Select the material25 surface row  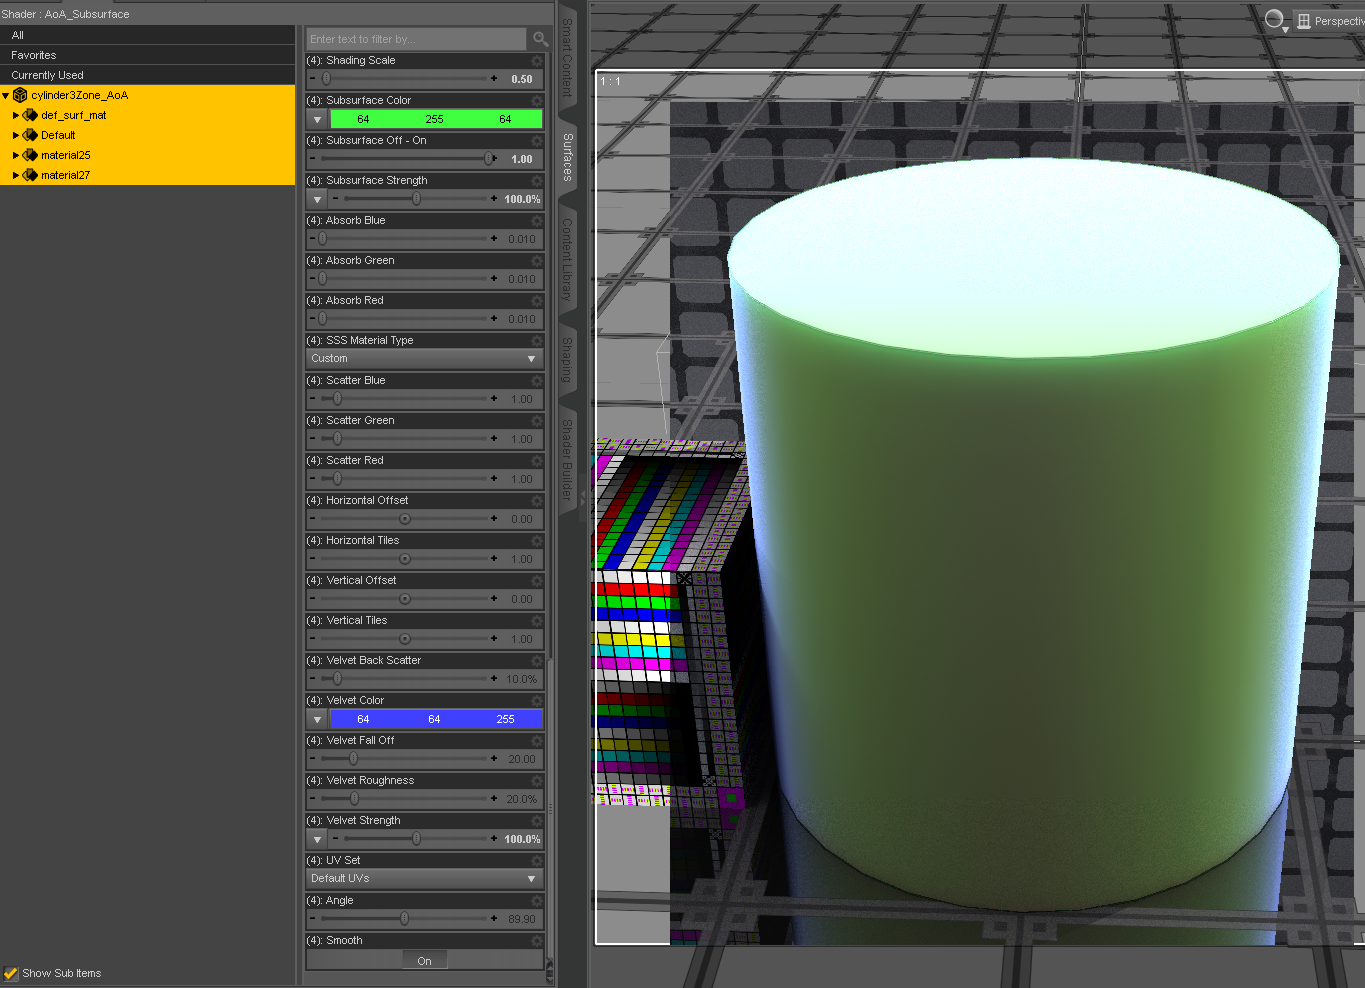tap(148, 155)
